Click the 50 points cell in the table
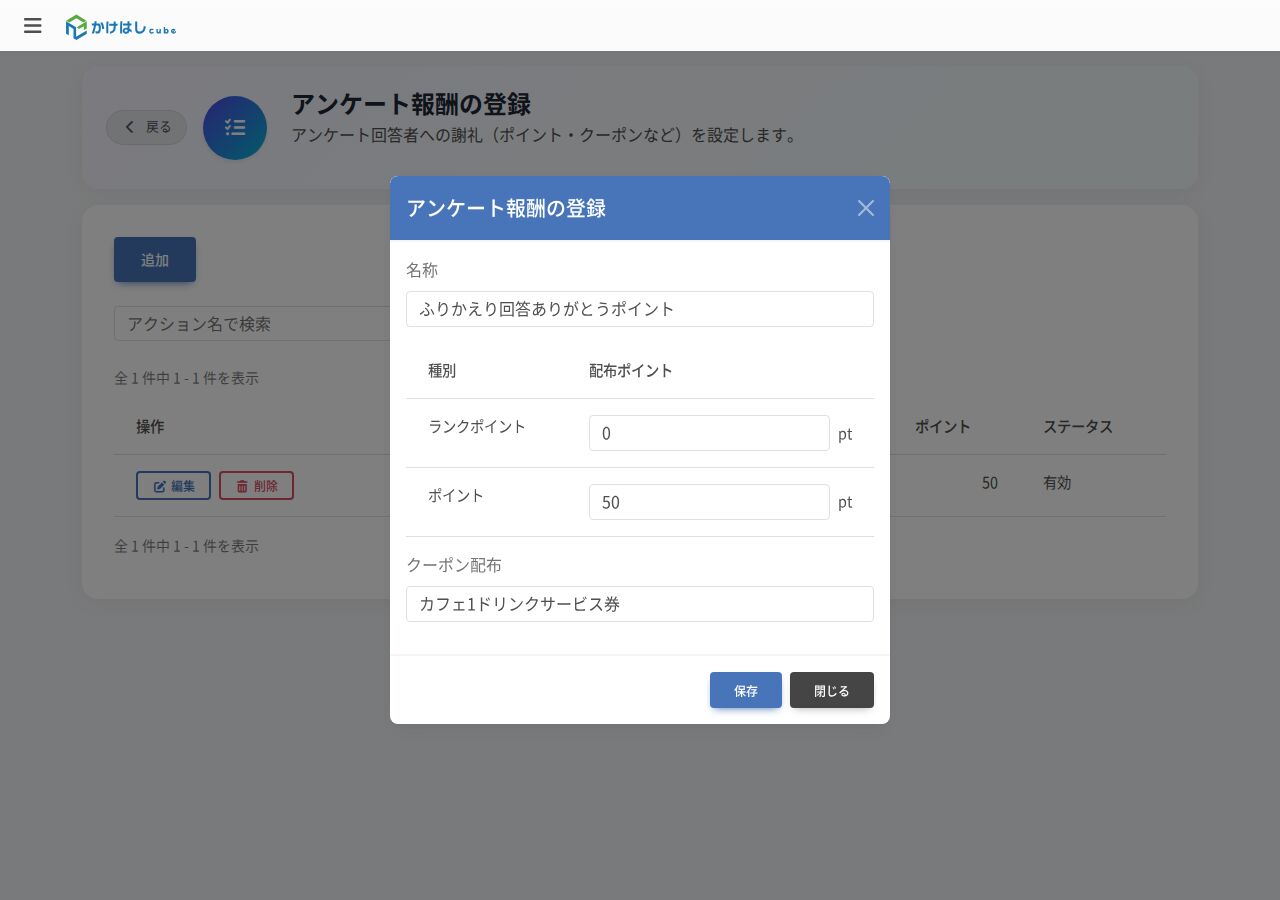This screenshot has height=900, width=1280. (989, 483)
